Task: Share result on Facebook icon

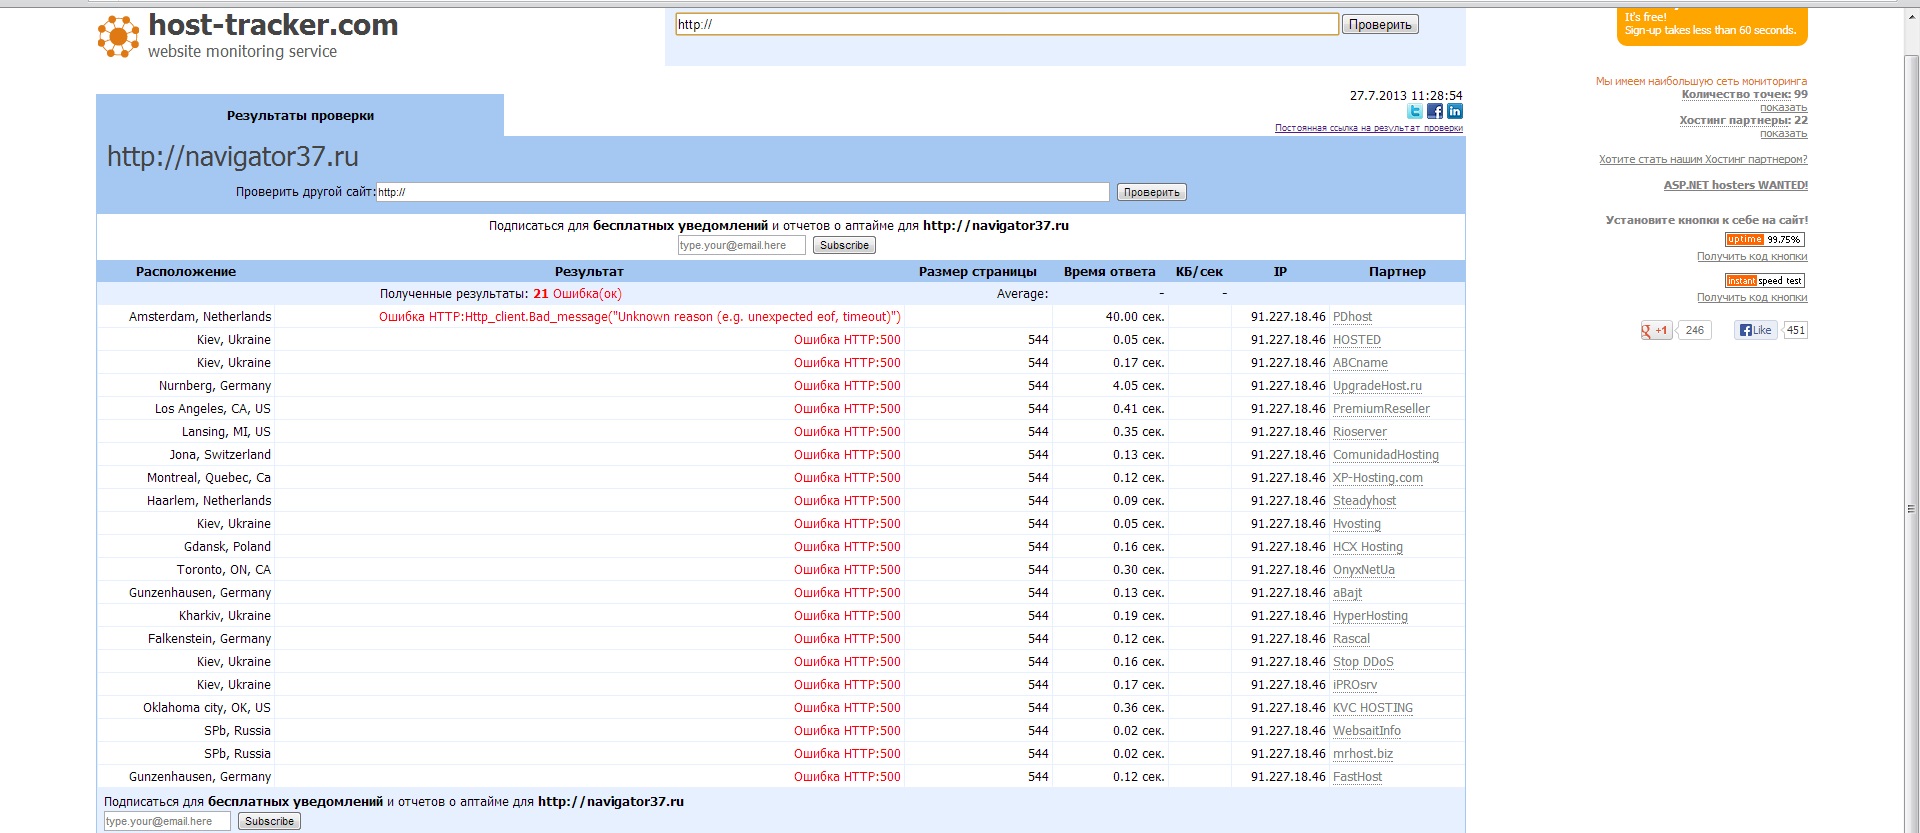Action: (x=1435, y=111)
